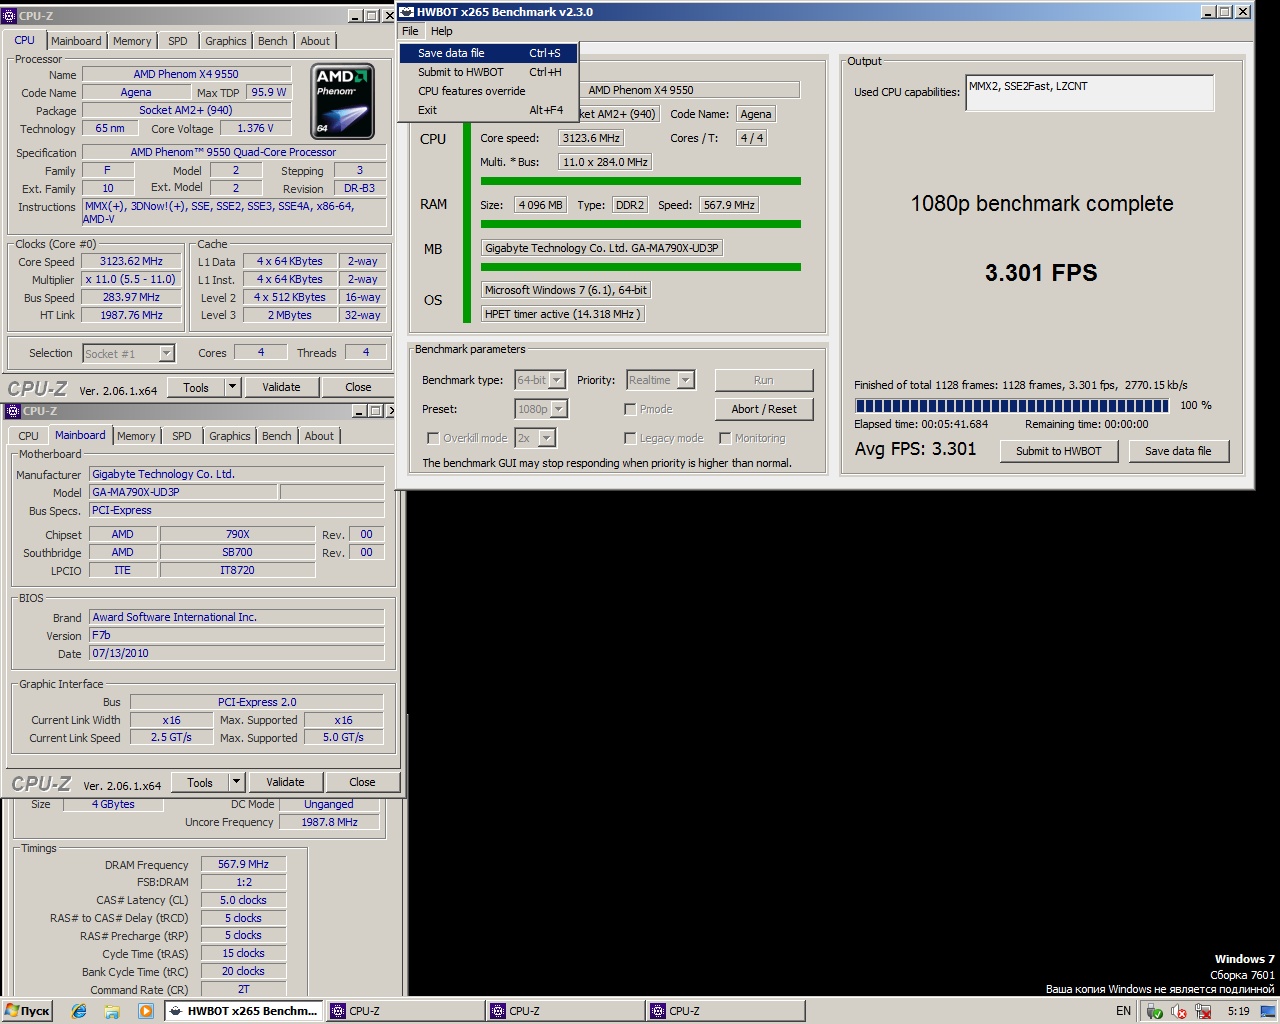The height and width of the screenshot is (1024, 1280).
Task: Open the Help menu in HWBOT
Action: pos(442,31)
